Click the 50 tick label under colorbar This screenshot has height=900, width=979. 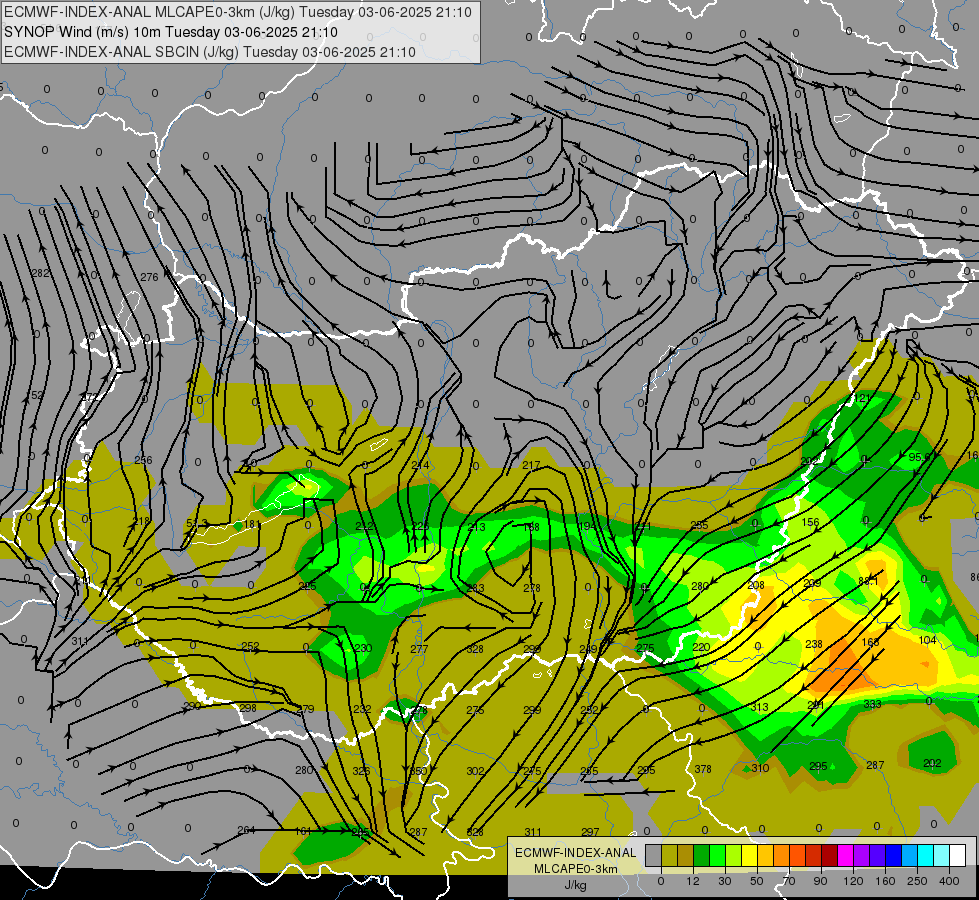tap(757, 881)
